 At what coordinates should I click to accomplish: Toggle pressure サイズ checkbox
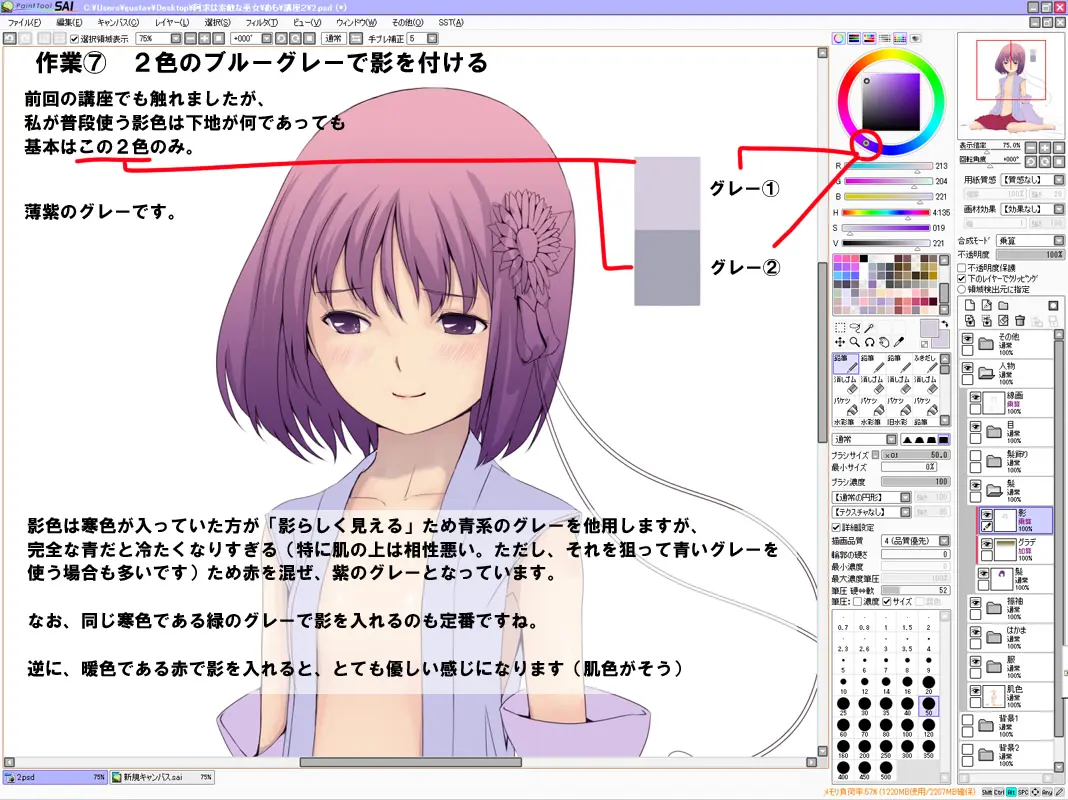(x=887, y=602)
